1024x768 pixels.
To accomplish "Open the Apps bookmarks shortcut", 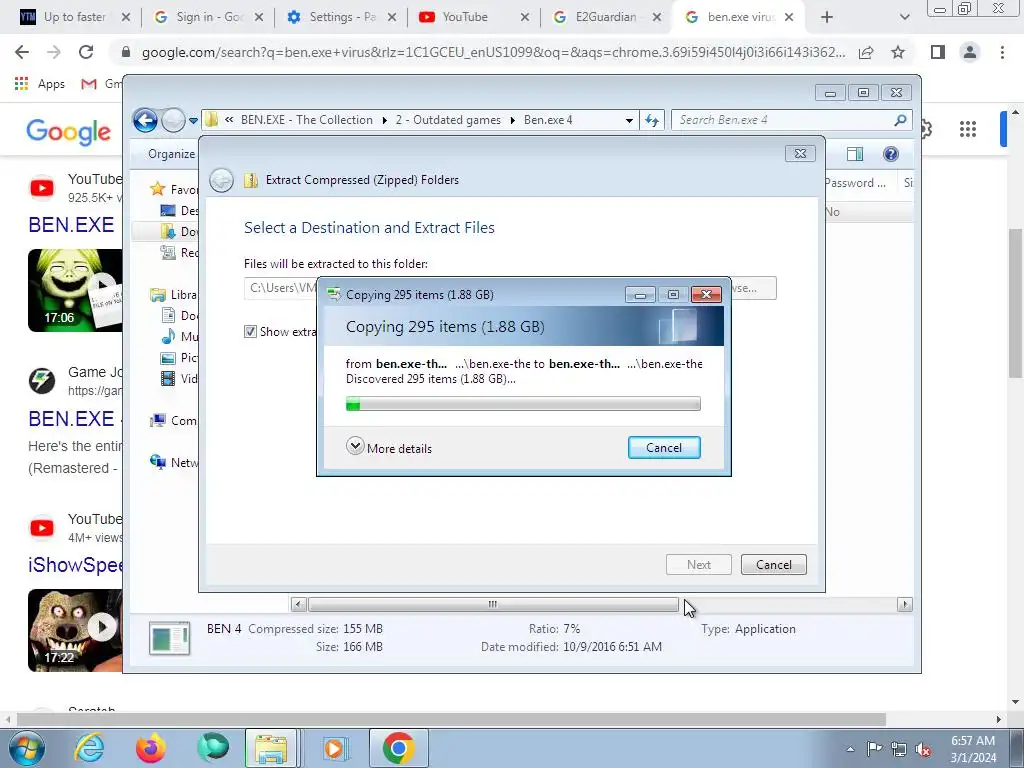I will [x=39, y=84].
